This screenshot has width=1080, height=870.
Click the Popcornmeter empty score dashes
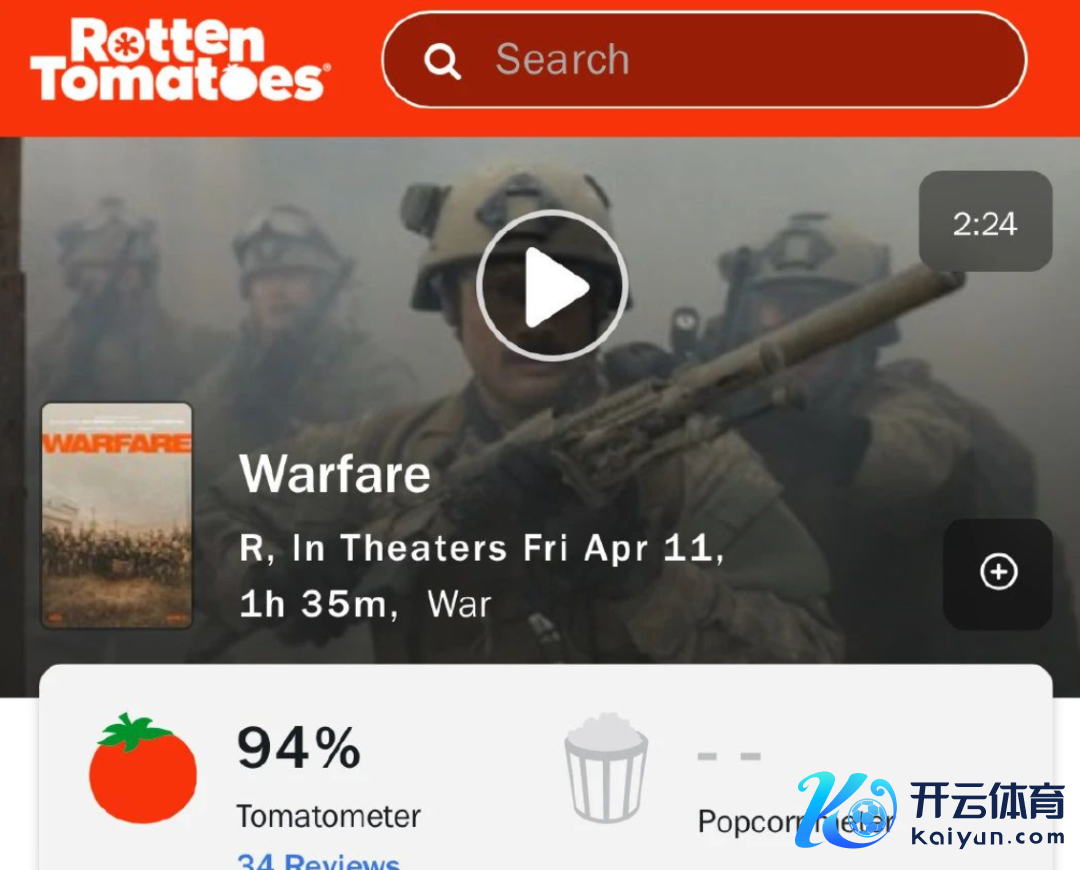pyautogui.click(x=729, y=756)
